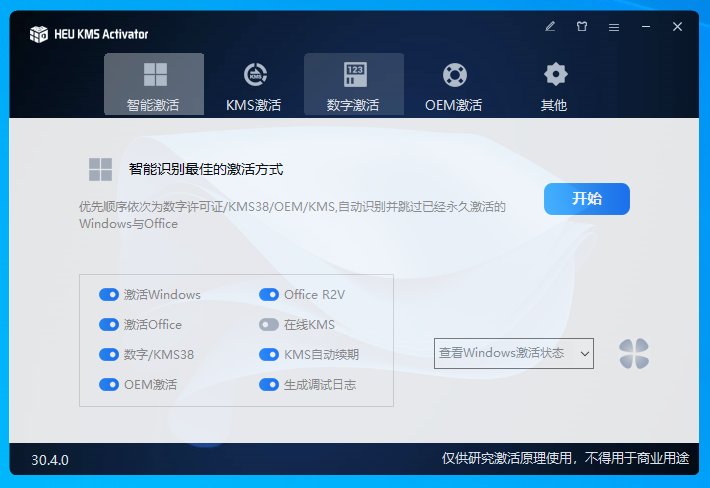Click the four-leaf clover icon
This screenshot has width=710, height=488.
(633, 353)
